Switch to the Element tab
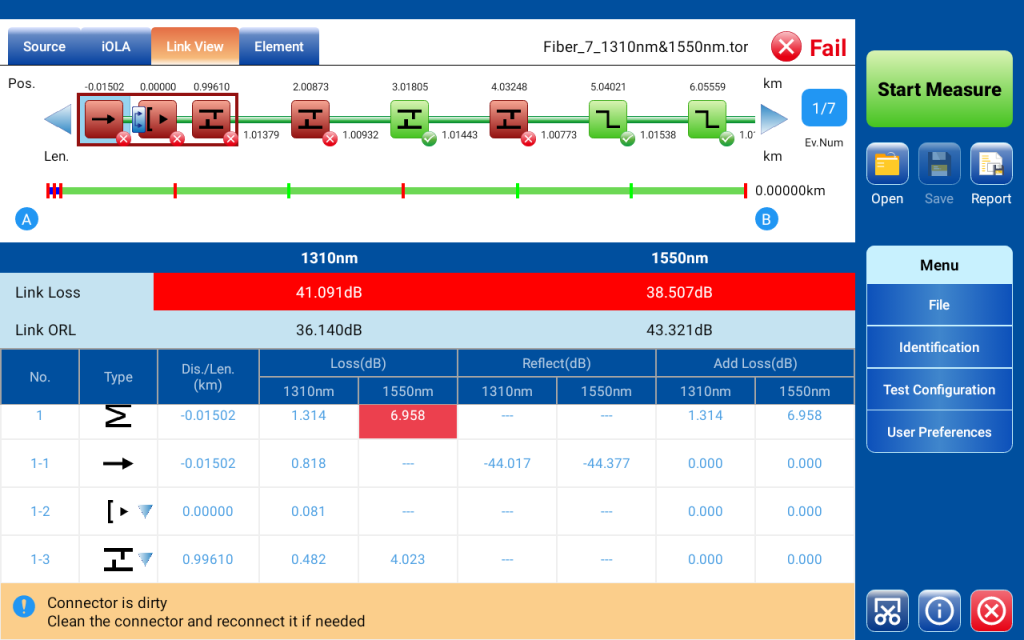The image size is (1024, 640). click(279, 46)
